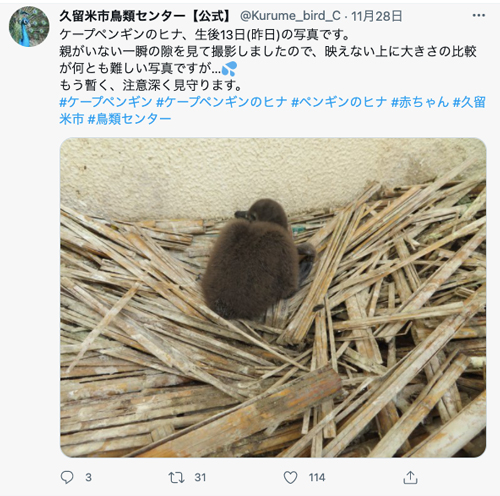Open the penguin chick photo
Viewport: 500px width, 496px height.
273,297
